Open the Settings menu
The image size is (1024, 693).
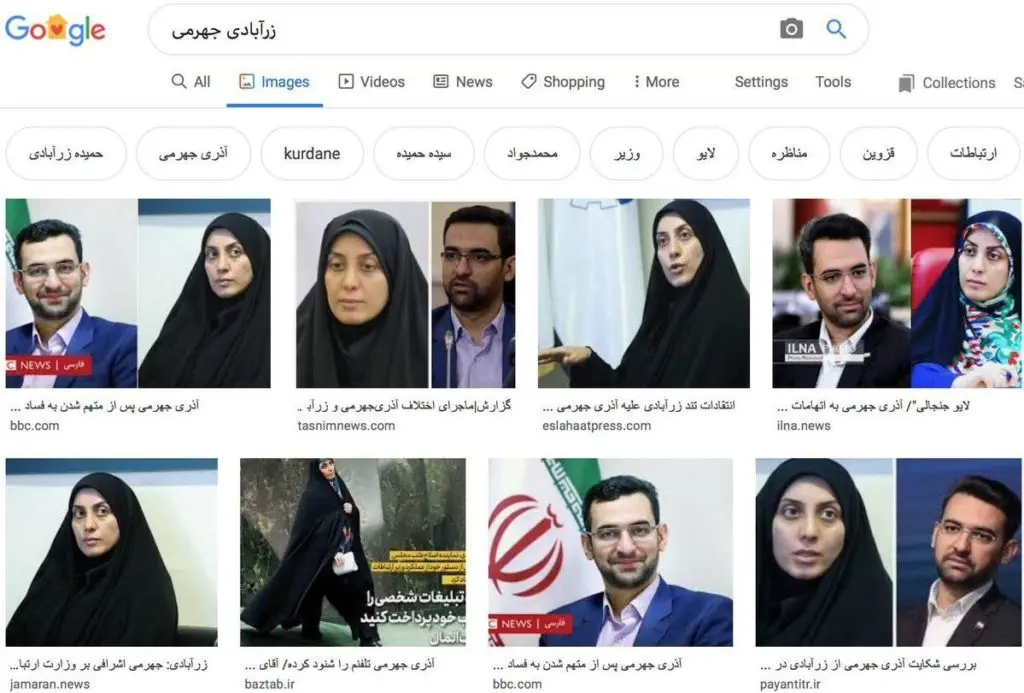[761, 82]
